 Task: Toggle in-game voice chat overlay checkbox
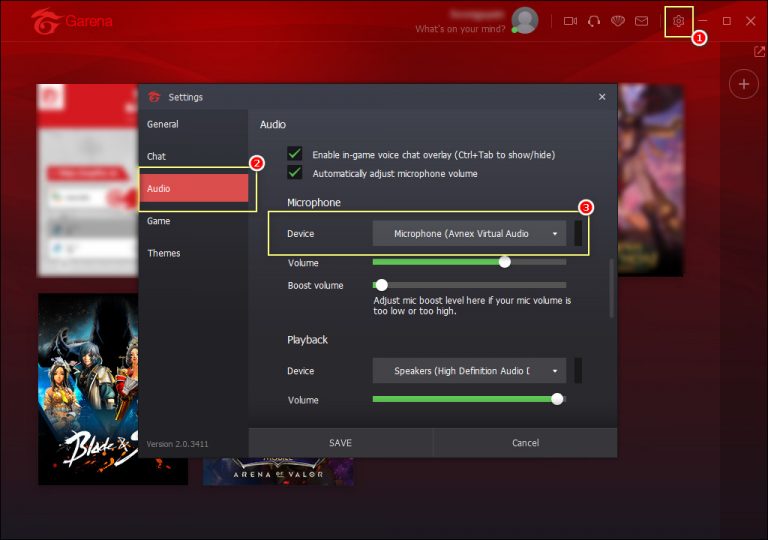[x=295, y=154]
